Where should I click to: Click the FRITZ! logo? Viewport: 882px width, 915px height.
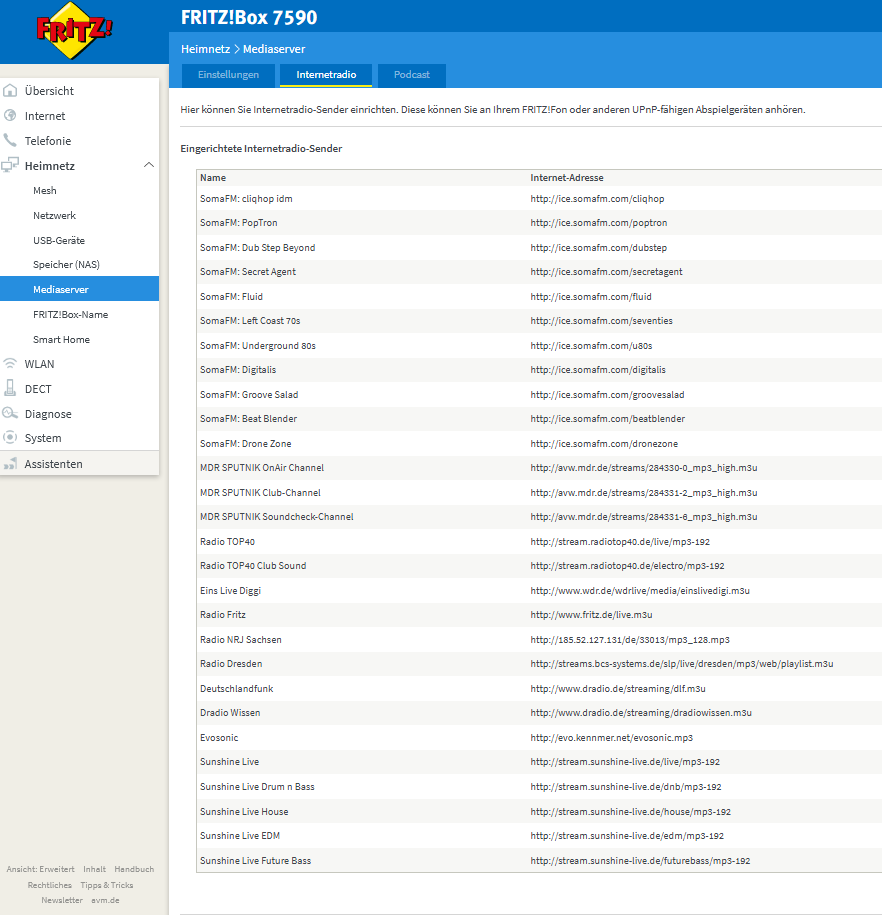(x=74, y=30)
